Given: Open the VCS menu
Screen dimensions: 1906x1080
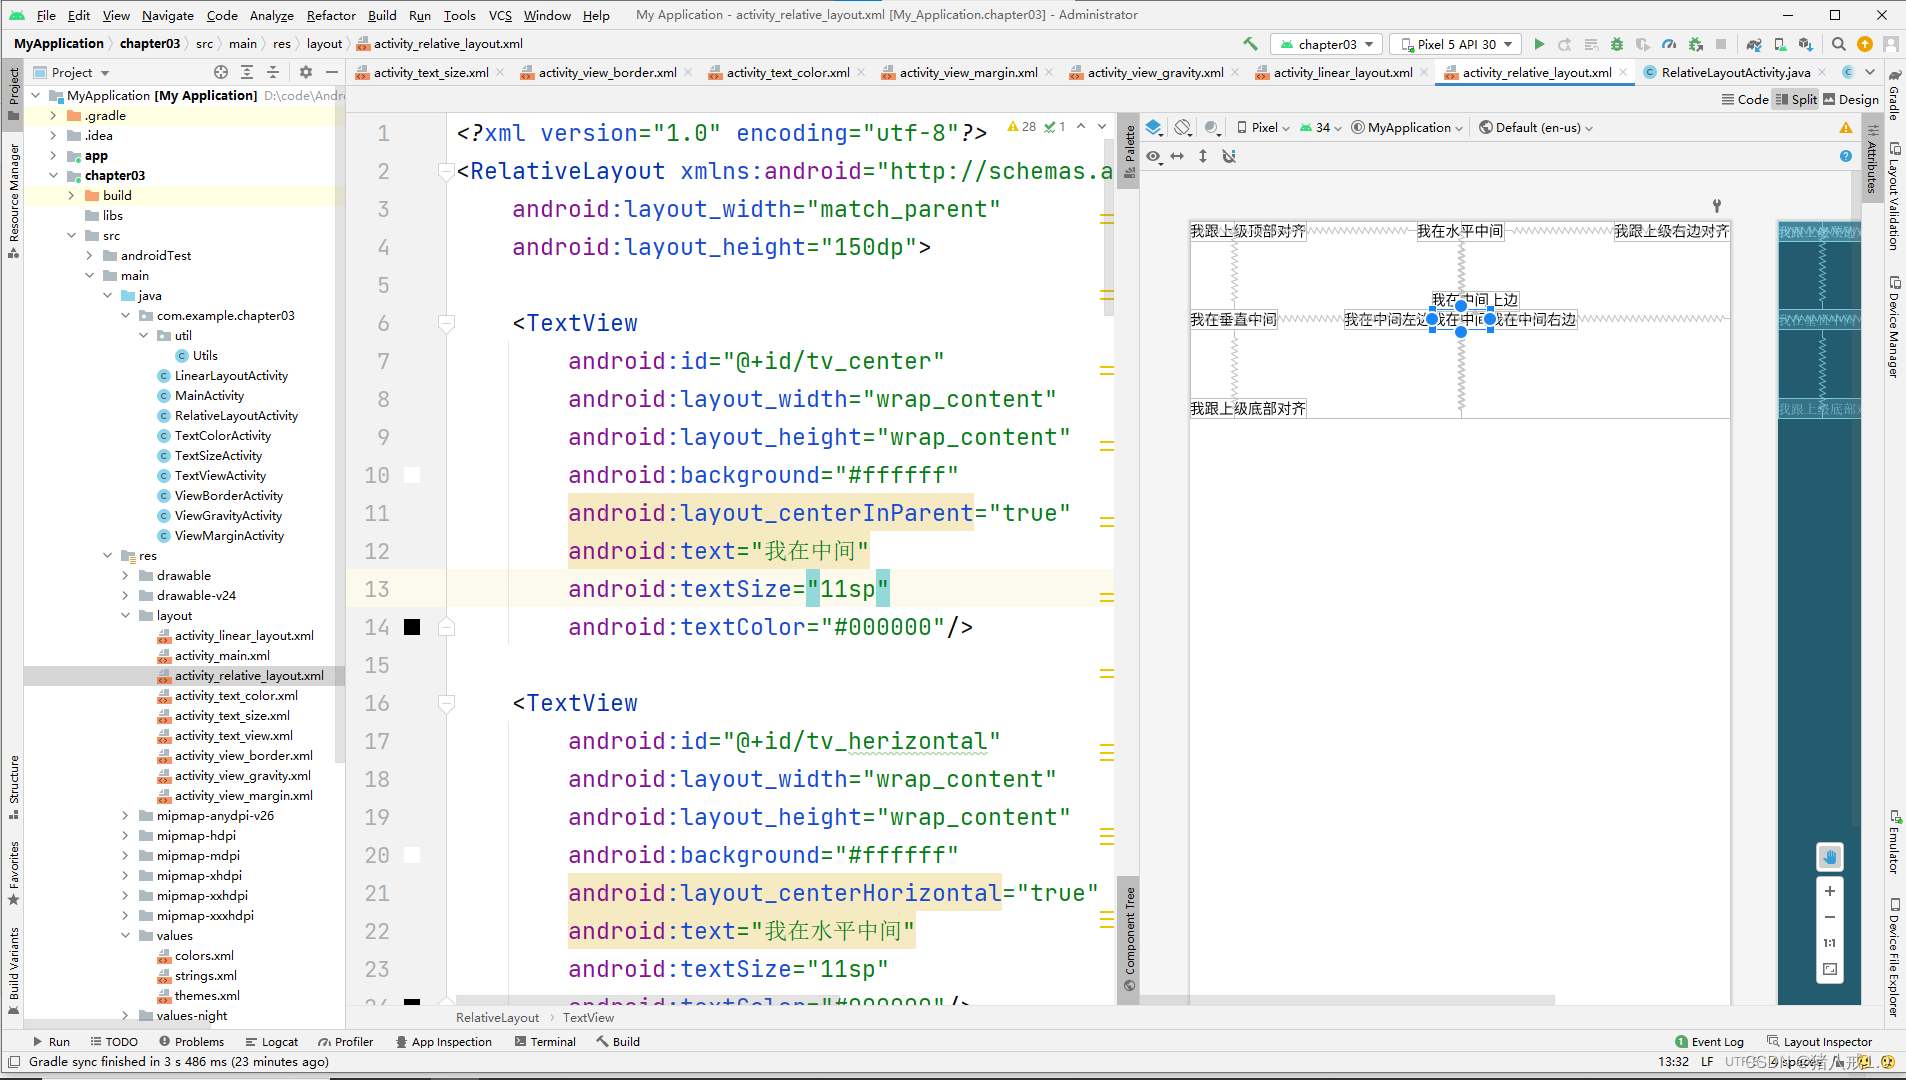Looking at the screenshot, I should click(500, 15).
